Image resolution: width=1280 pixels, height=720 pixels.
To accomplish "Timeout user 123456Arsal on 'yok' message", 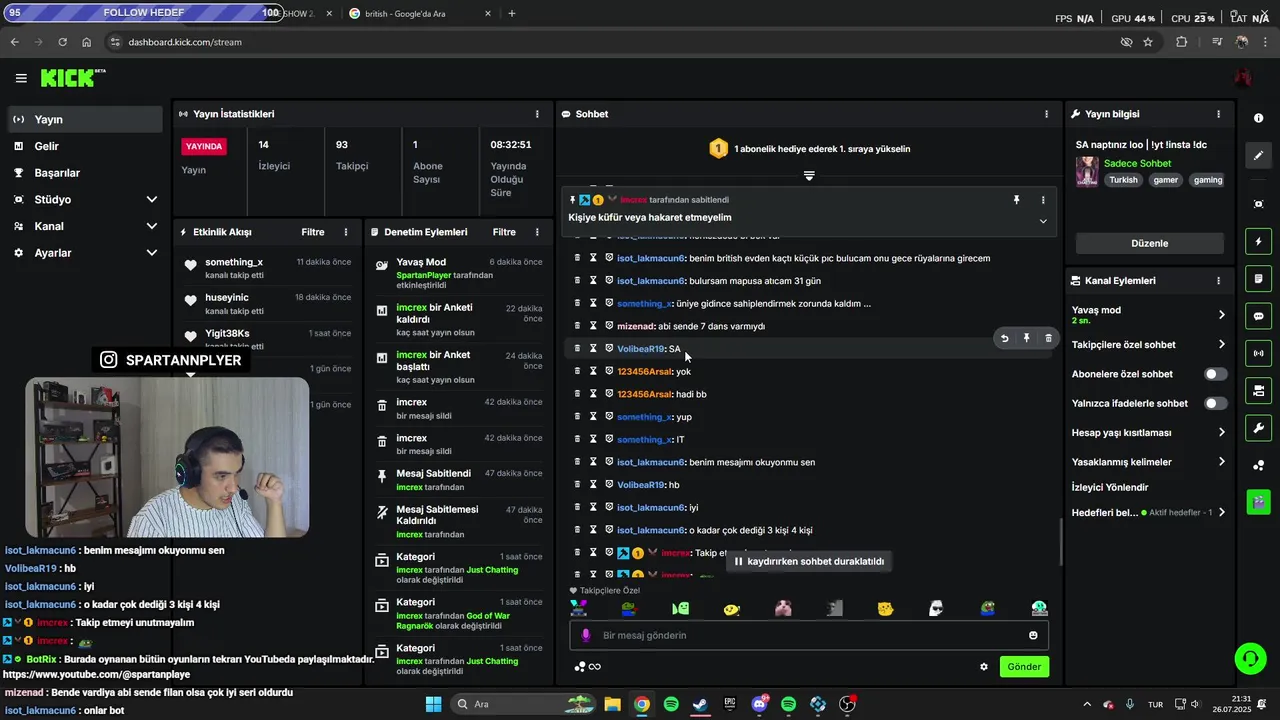I will click(593, 371).
